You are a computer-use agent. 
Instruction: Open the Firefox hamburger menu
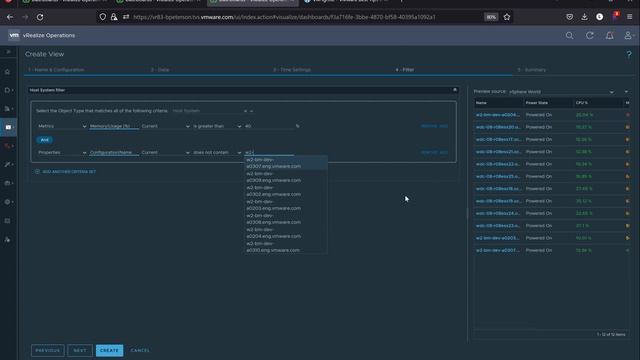(629, 17)
